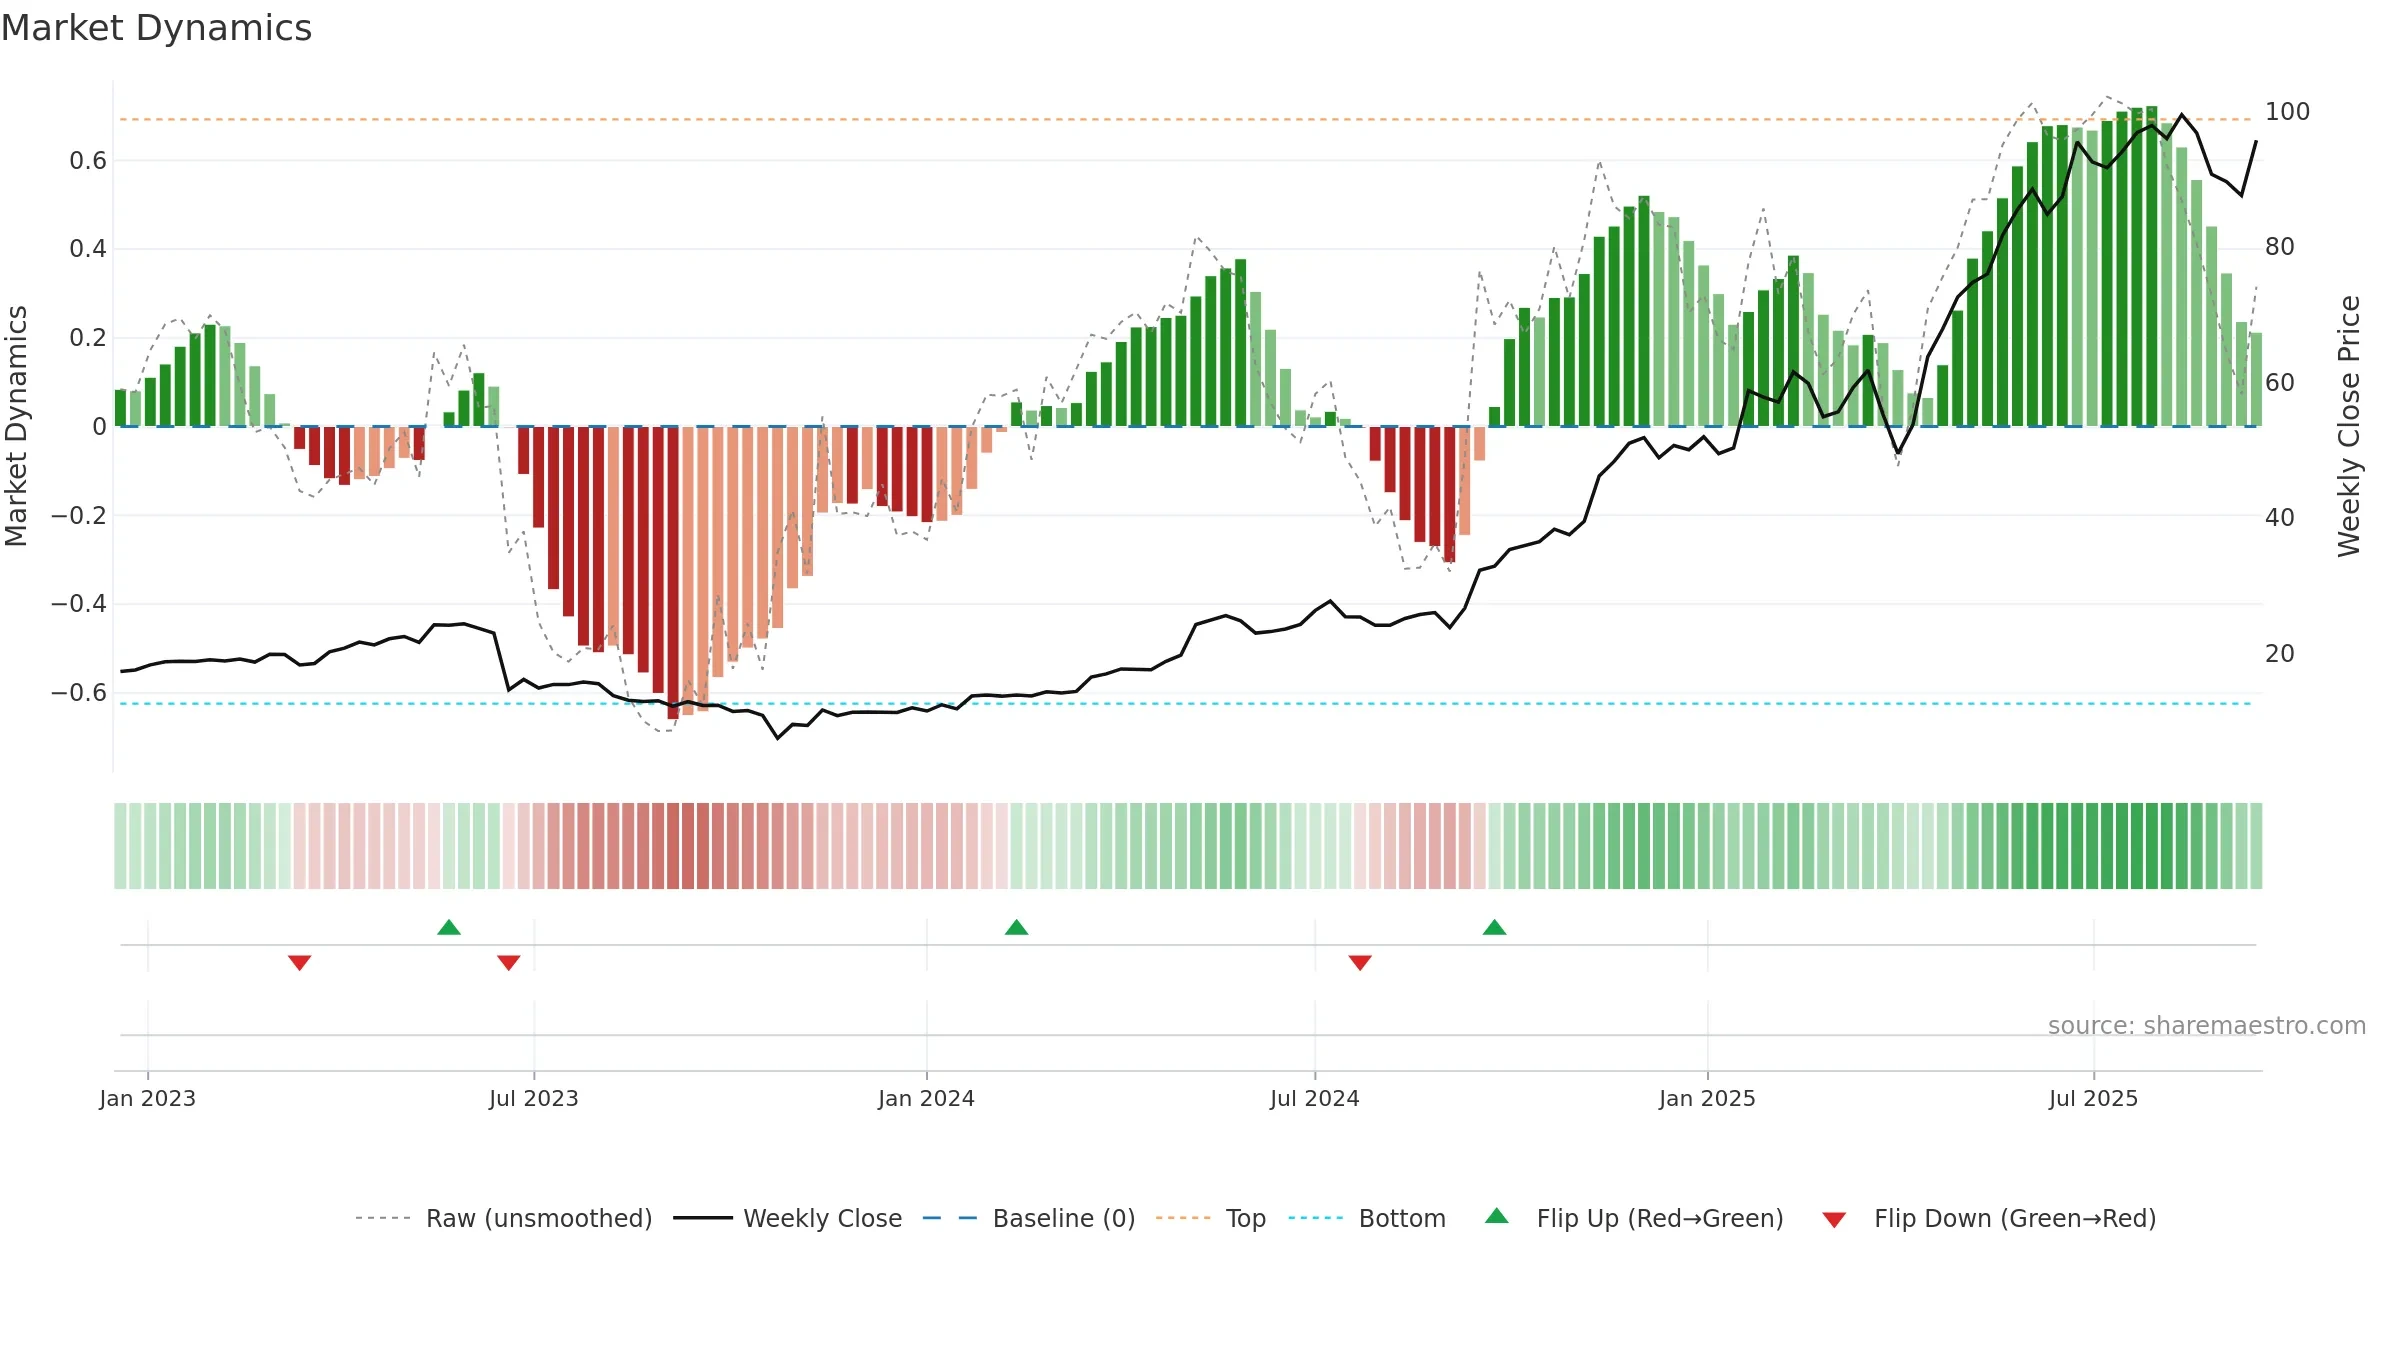The image size is (2400, 1350).
Task: Click the green flip-up triangle near Sep 2024
Action: coord(1494,927)
